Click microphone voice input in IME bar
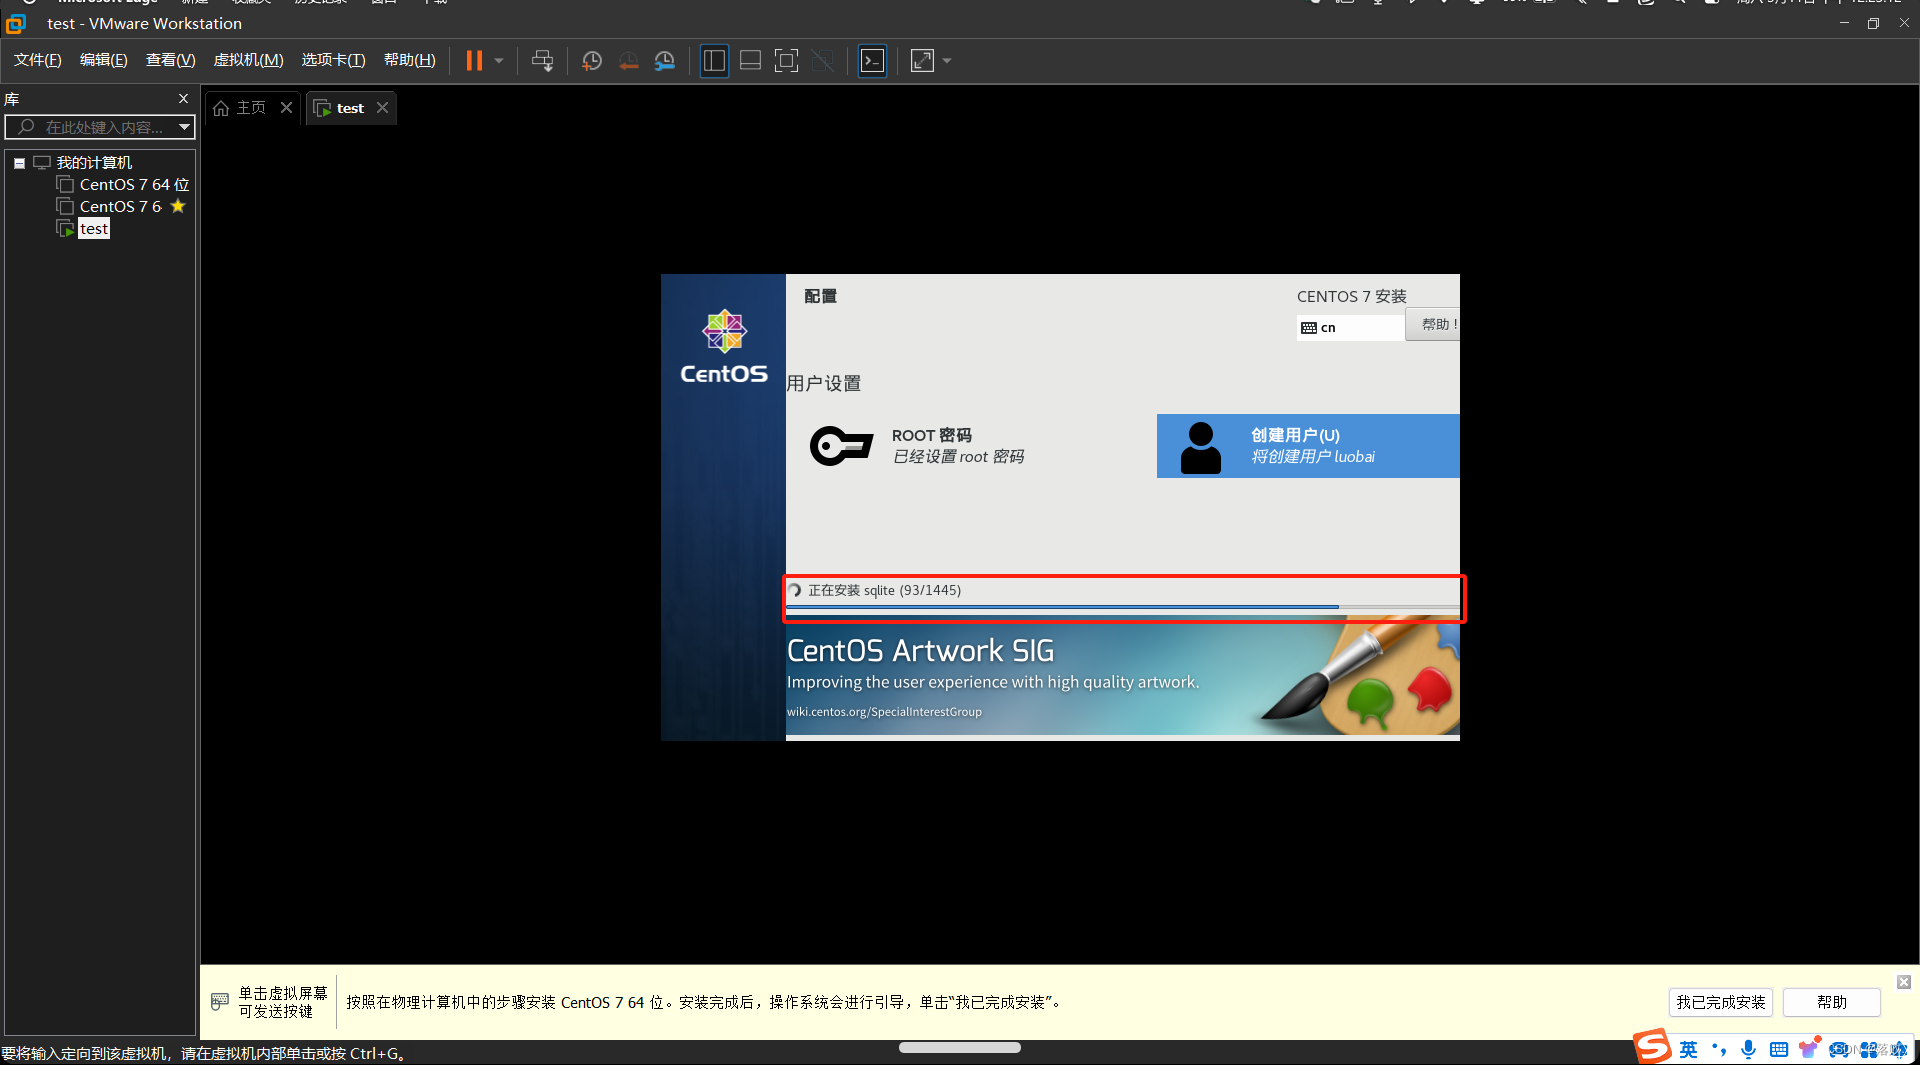 [x=1748, y=1049]
